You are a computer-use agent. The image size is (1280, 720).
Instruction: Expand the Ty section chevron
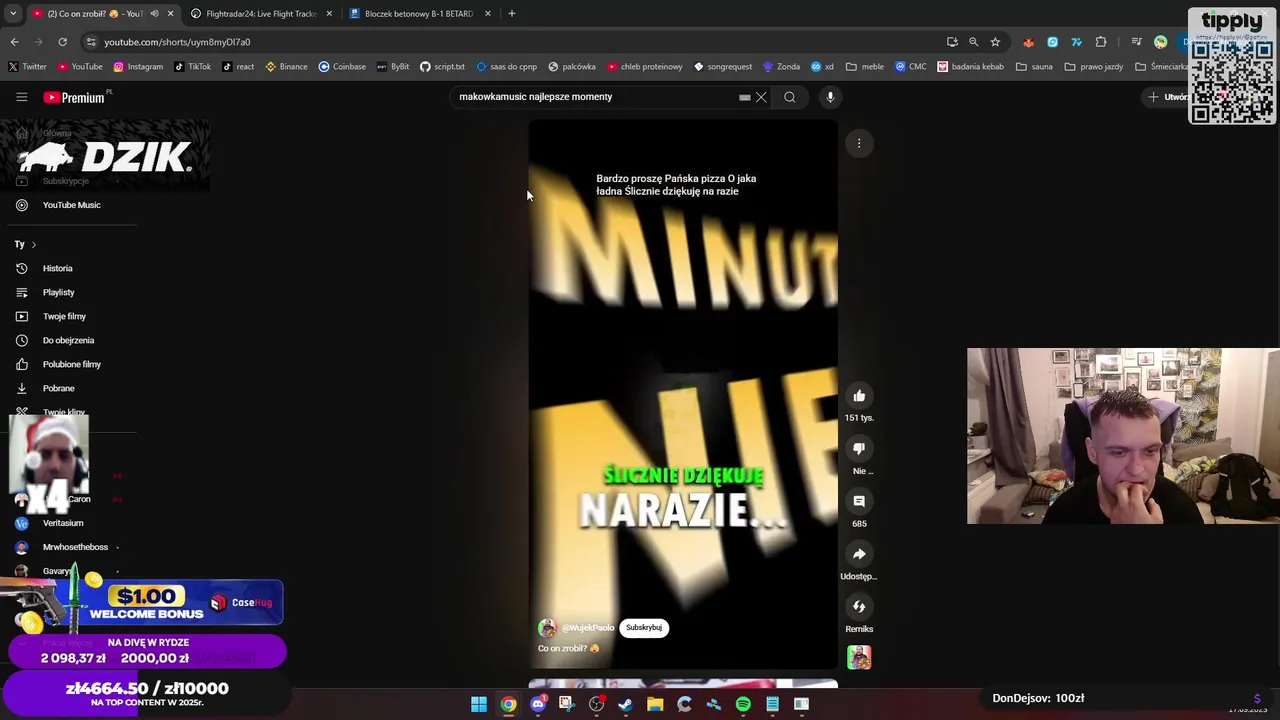click(x=33, y=244)
